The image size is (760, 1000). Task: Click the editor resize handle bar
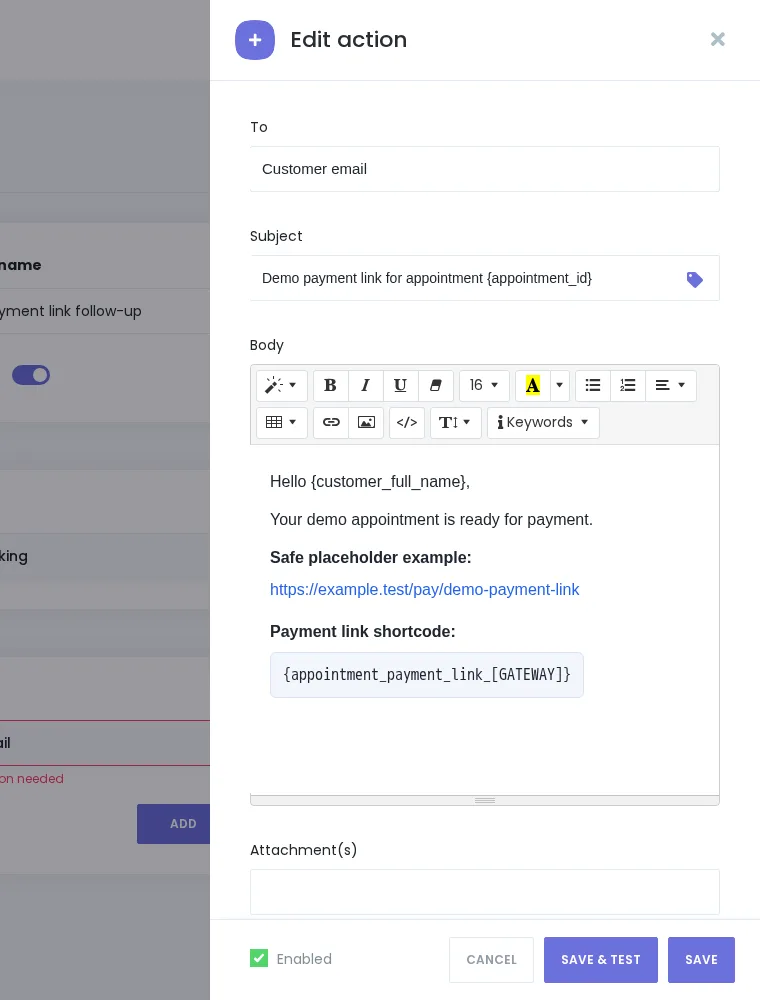coord(485,800)
